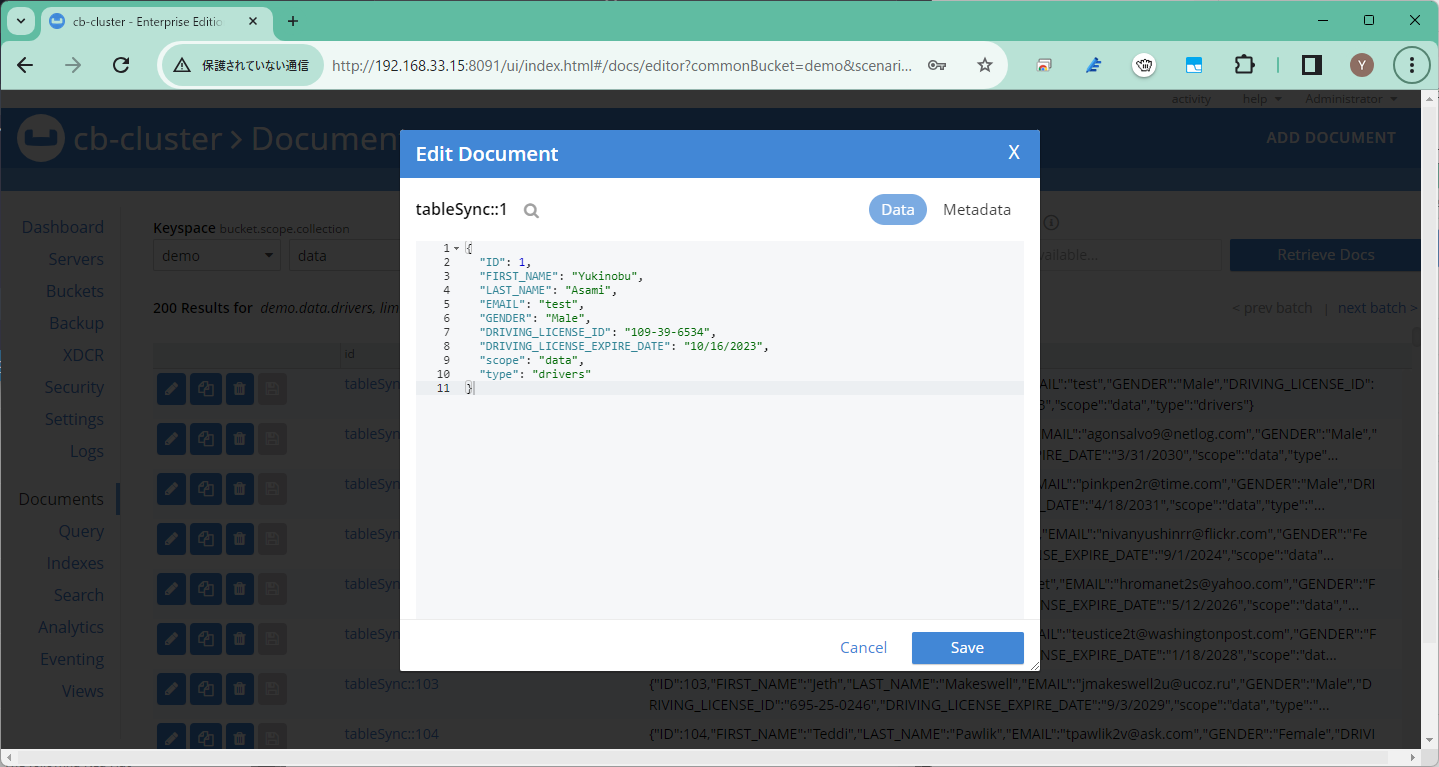The width and height of the screenshot is (1439, 767).
Task: Go to the Query section in sidebar
Action: click(x=81, y=531)
